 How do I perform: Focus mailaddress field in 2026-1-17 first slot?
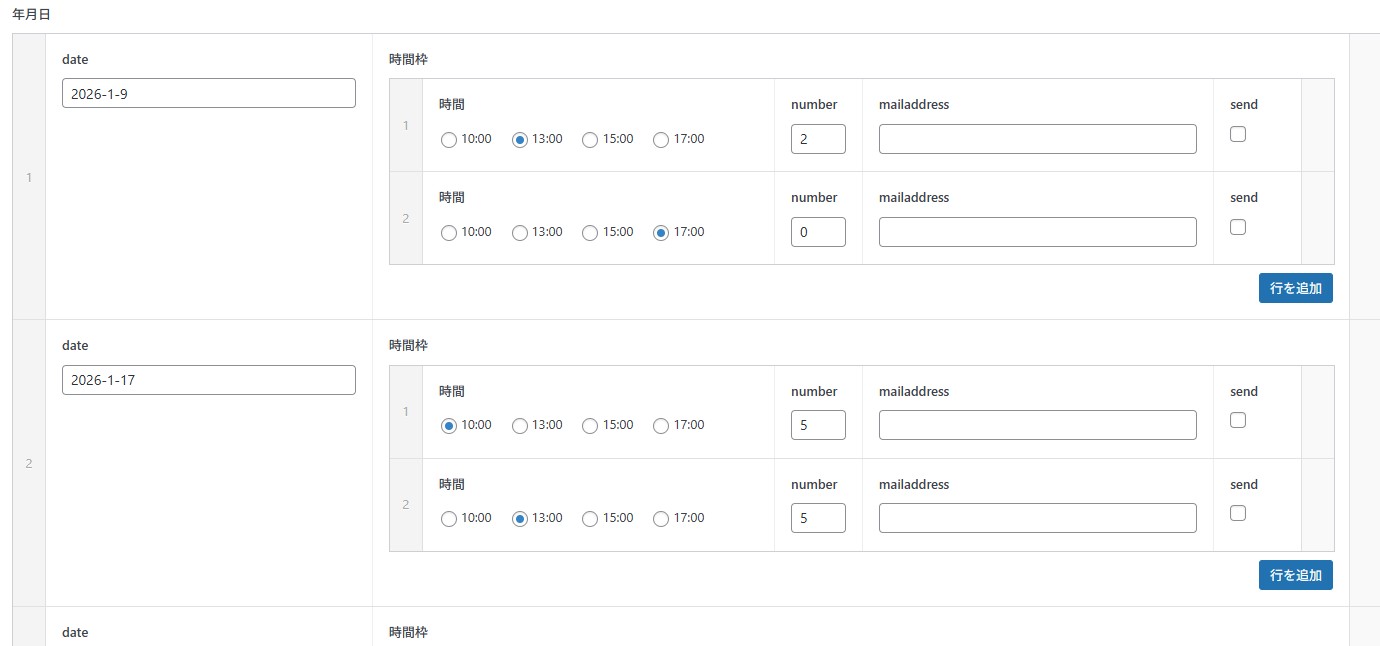1037,425
